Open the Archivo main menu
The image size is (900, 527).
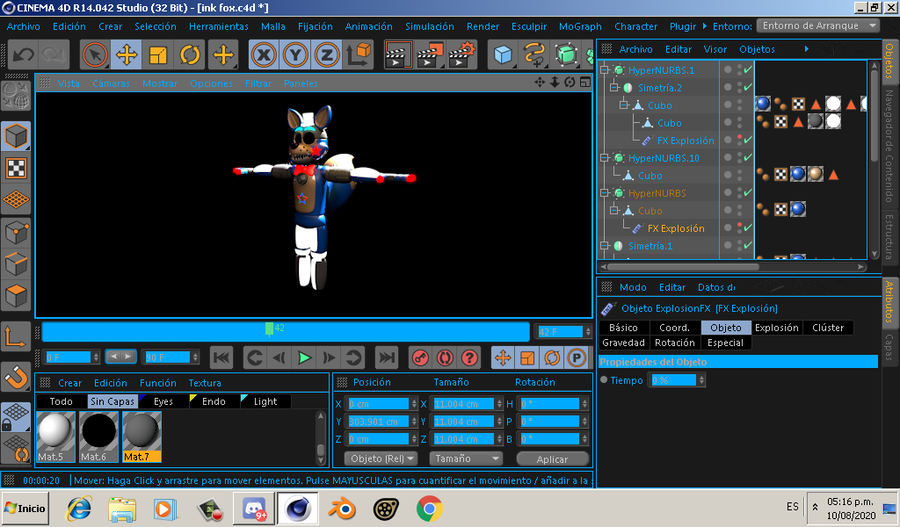pyautogui.click(x=24, y=26)
